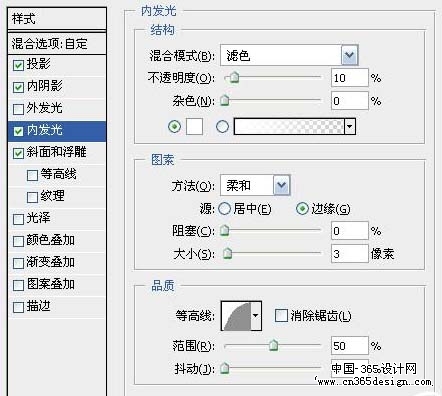Enable the 光泽 satin checkbox
This screenshot has height=396, width=442.
tap(18, 219)
